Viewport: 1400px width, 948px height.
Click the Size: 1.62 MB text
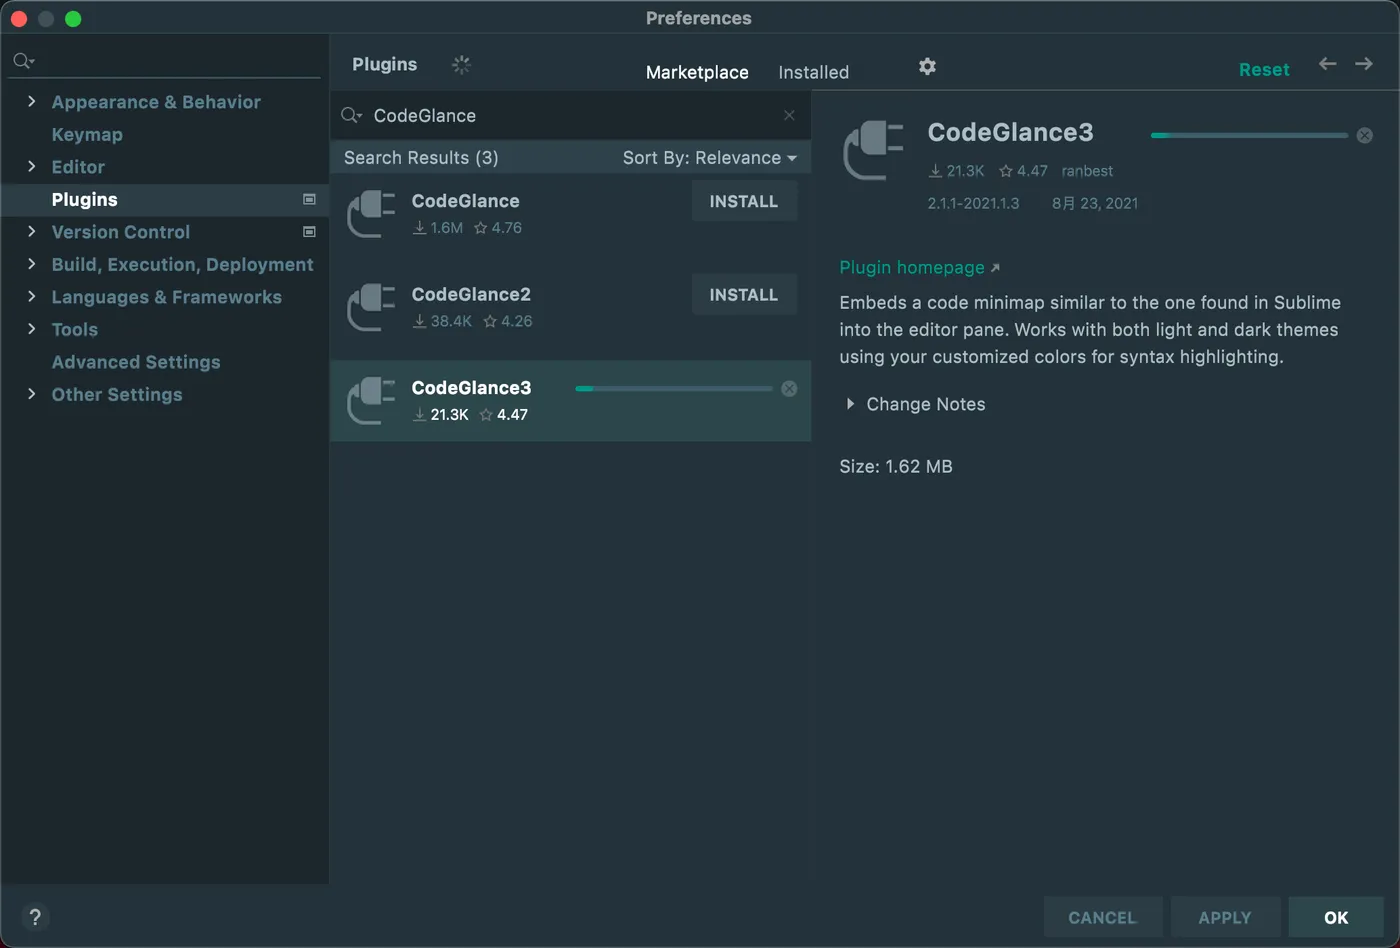tap(896, 466)
